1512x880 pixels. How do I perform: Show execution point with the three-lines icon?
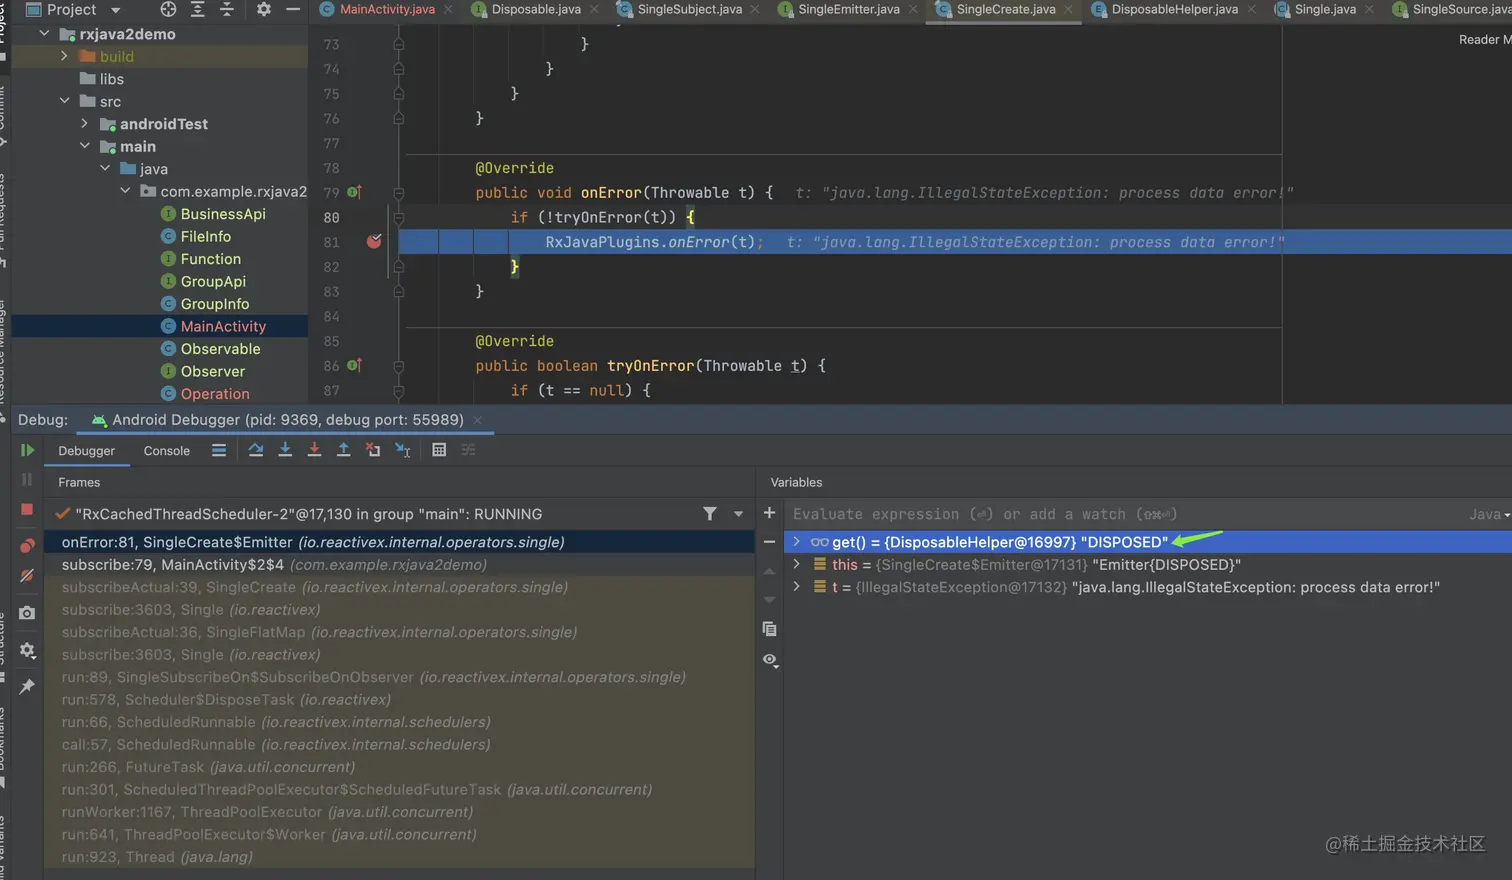(x=219, y=450)
